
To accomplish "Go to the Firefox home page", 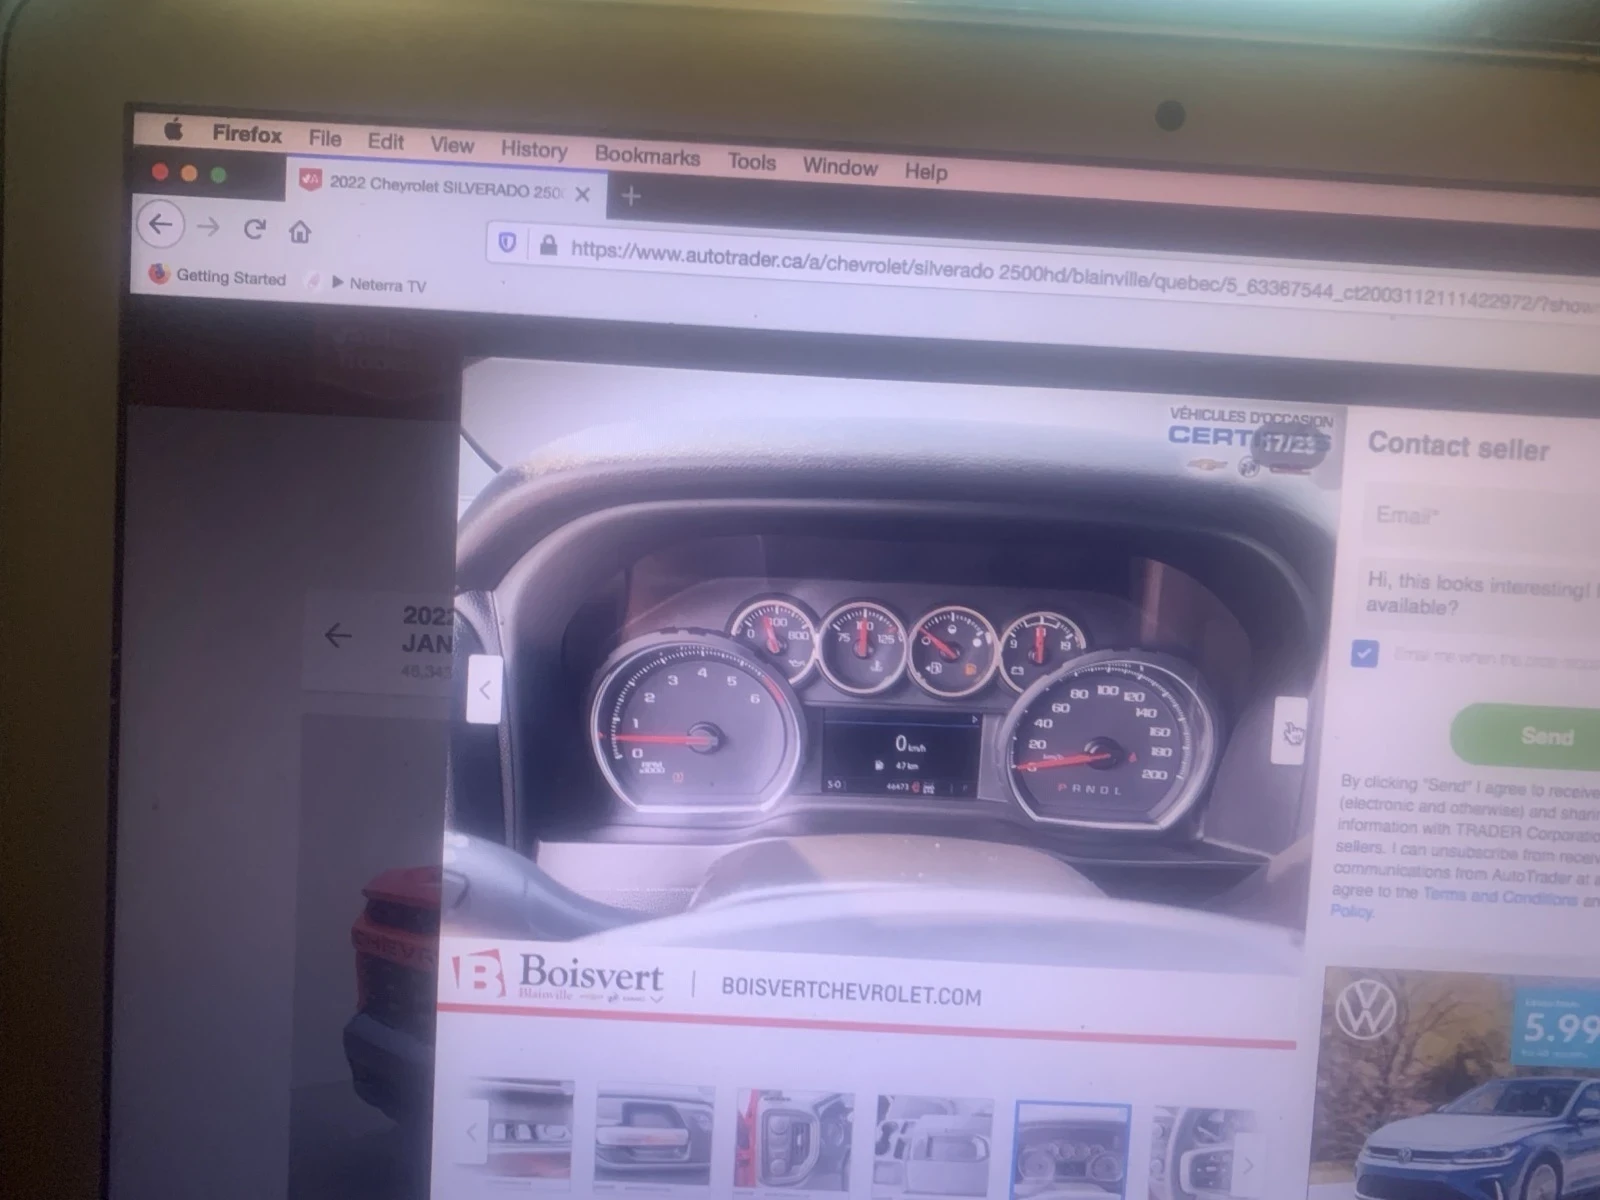I will (x=300, y=233).
